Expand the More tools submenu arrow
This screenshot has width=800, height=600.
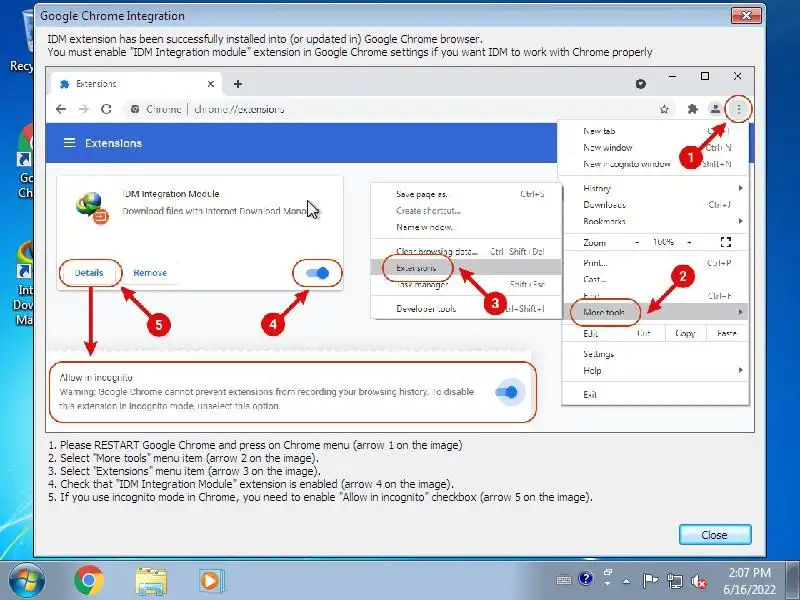coord(740,312)
